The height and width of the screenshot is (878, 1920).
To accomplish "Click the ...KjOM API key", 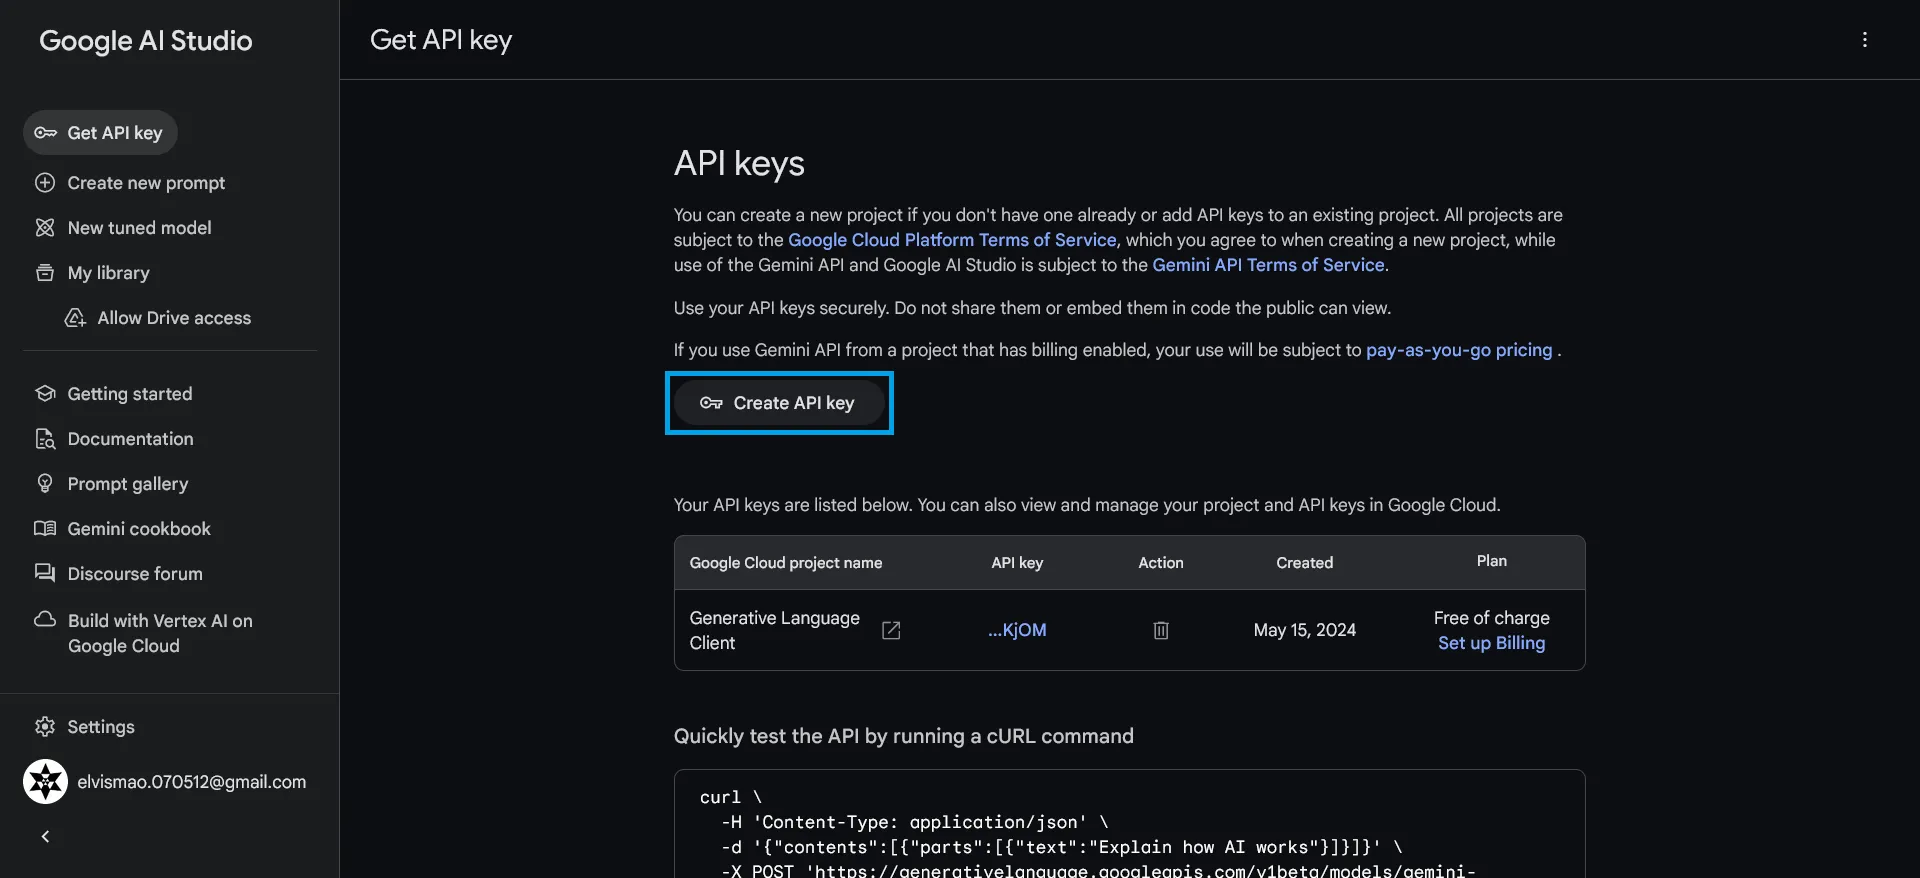I will (x=1017, y=630).
